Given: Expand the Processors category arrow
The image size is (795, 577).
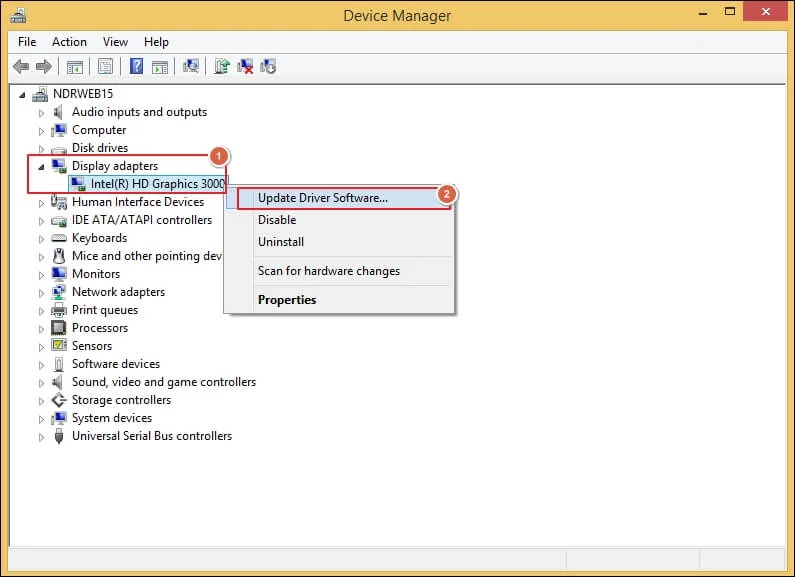Looking at the screenshot, I should 41,329.
